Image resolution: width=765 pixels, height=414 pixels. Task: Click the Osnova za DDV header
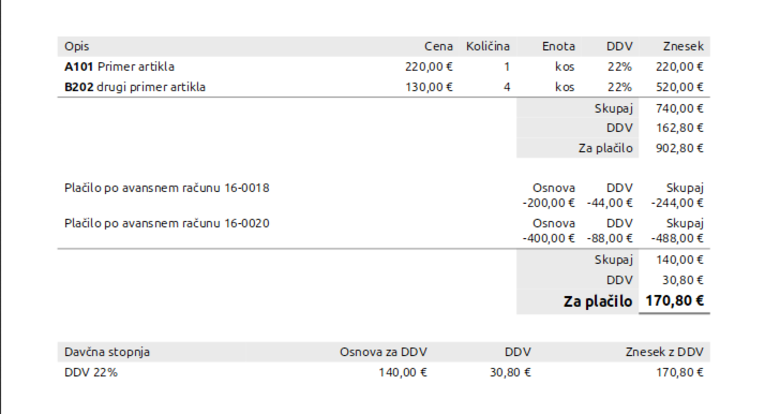coord(383,352)
